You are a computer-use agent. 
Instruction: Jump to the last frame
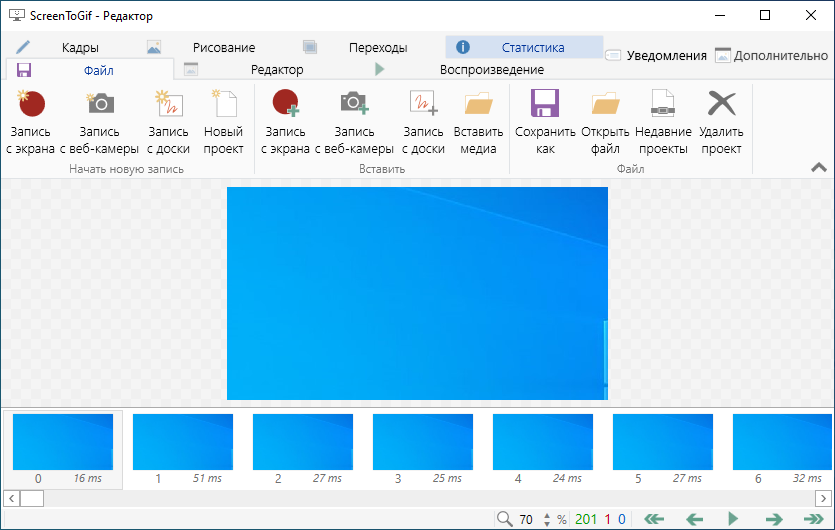pos(814,519)
